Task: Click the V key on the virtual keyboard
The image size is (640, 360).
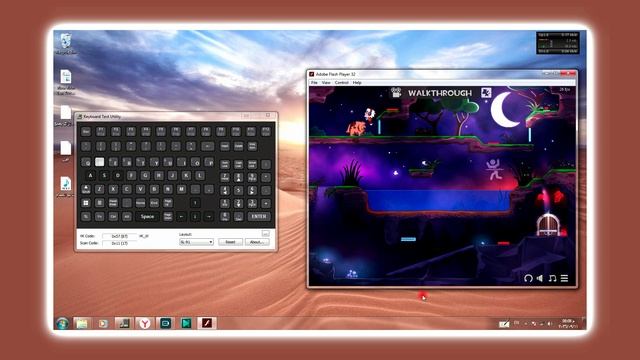Action: click(140, 189)
